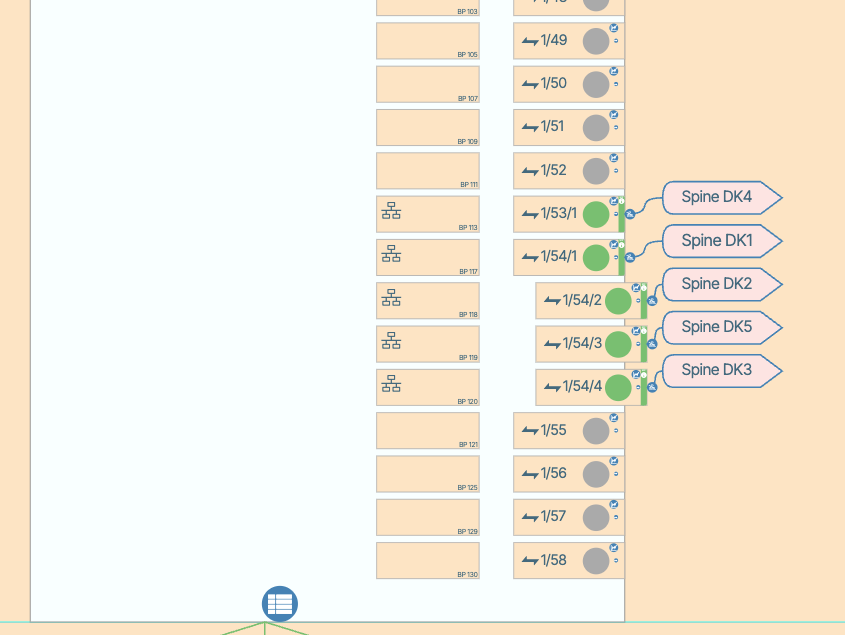Click the network topology icon in BP 118
The width and height of the screenshot is (845, 635).
tap(391, 297)
